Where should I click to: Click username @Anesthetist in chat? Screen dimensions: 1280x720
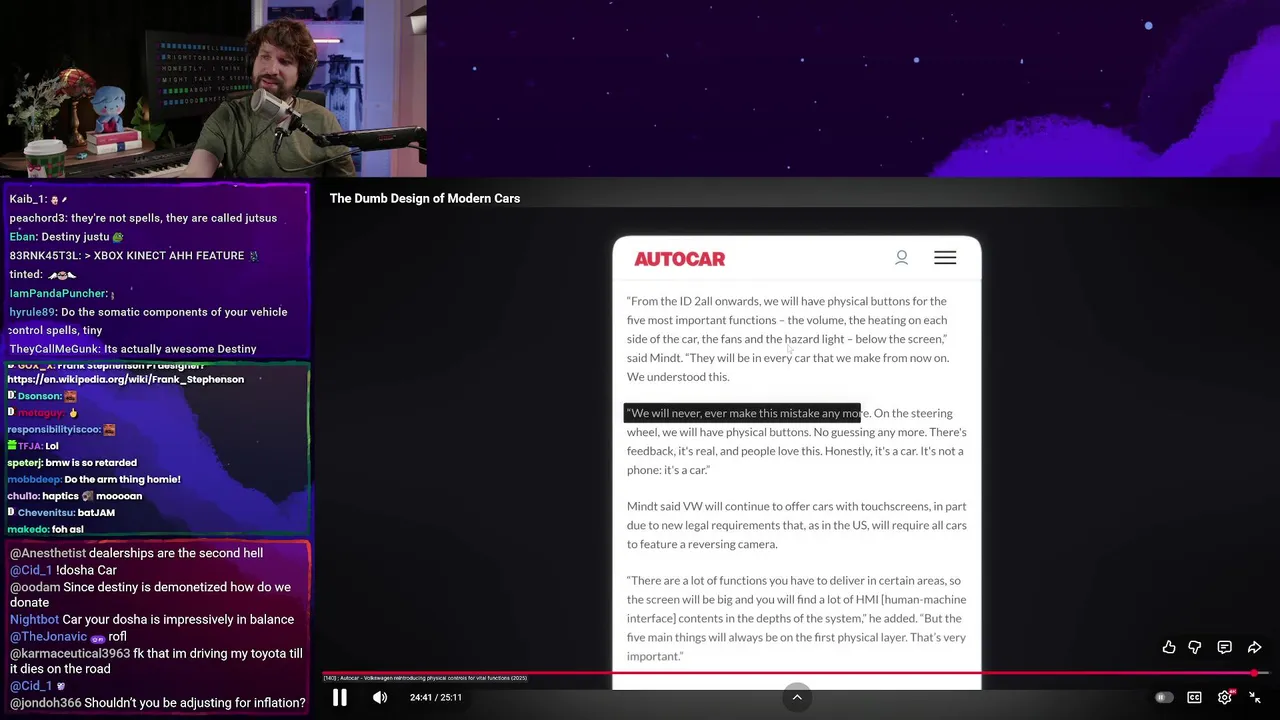tap(48, 553)
